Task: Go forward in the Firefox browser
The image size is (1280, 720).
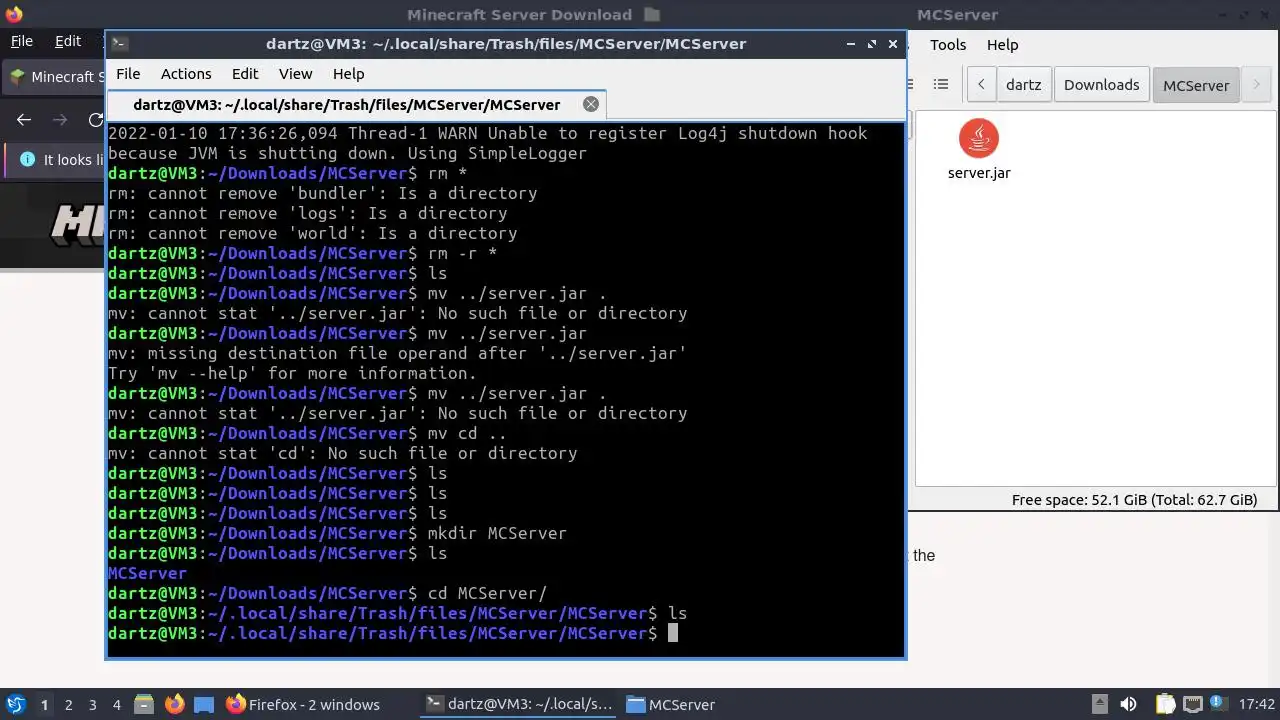Action: coord(60,120)
